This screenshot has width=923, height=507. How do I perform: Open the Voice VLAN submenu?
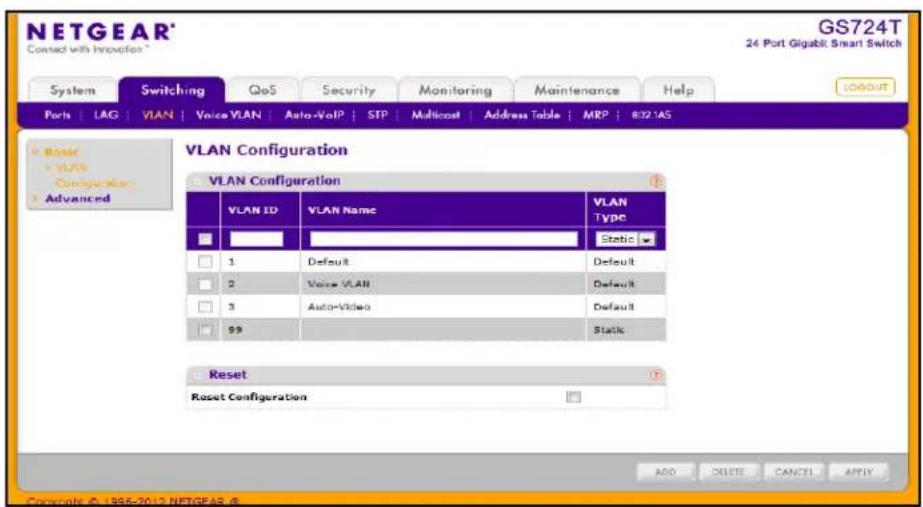pos(228,115)
